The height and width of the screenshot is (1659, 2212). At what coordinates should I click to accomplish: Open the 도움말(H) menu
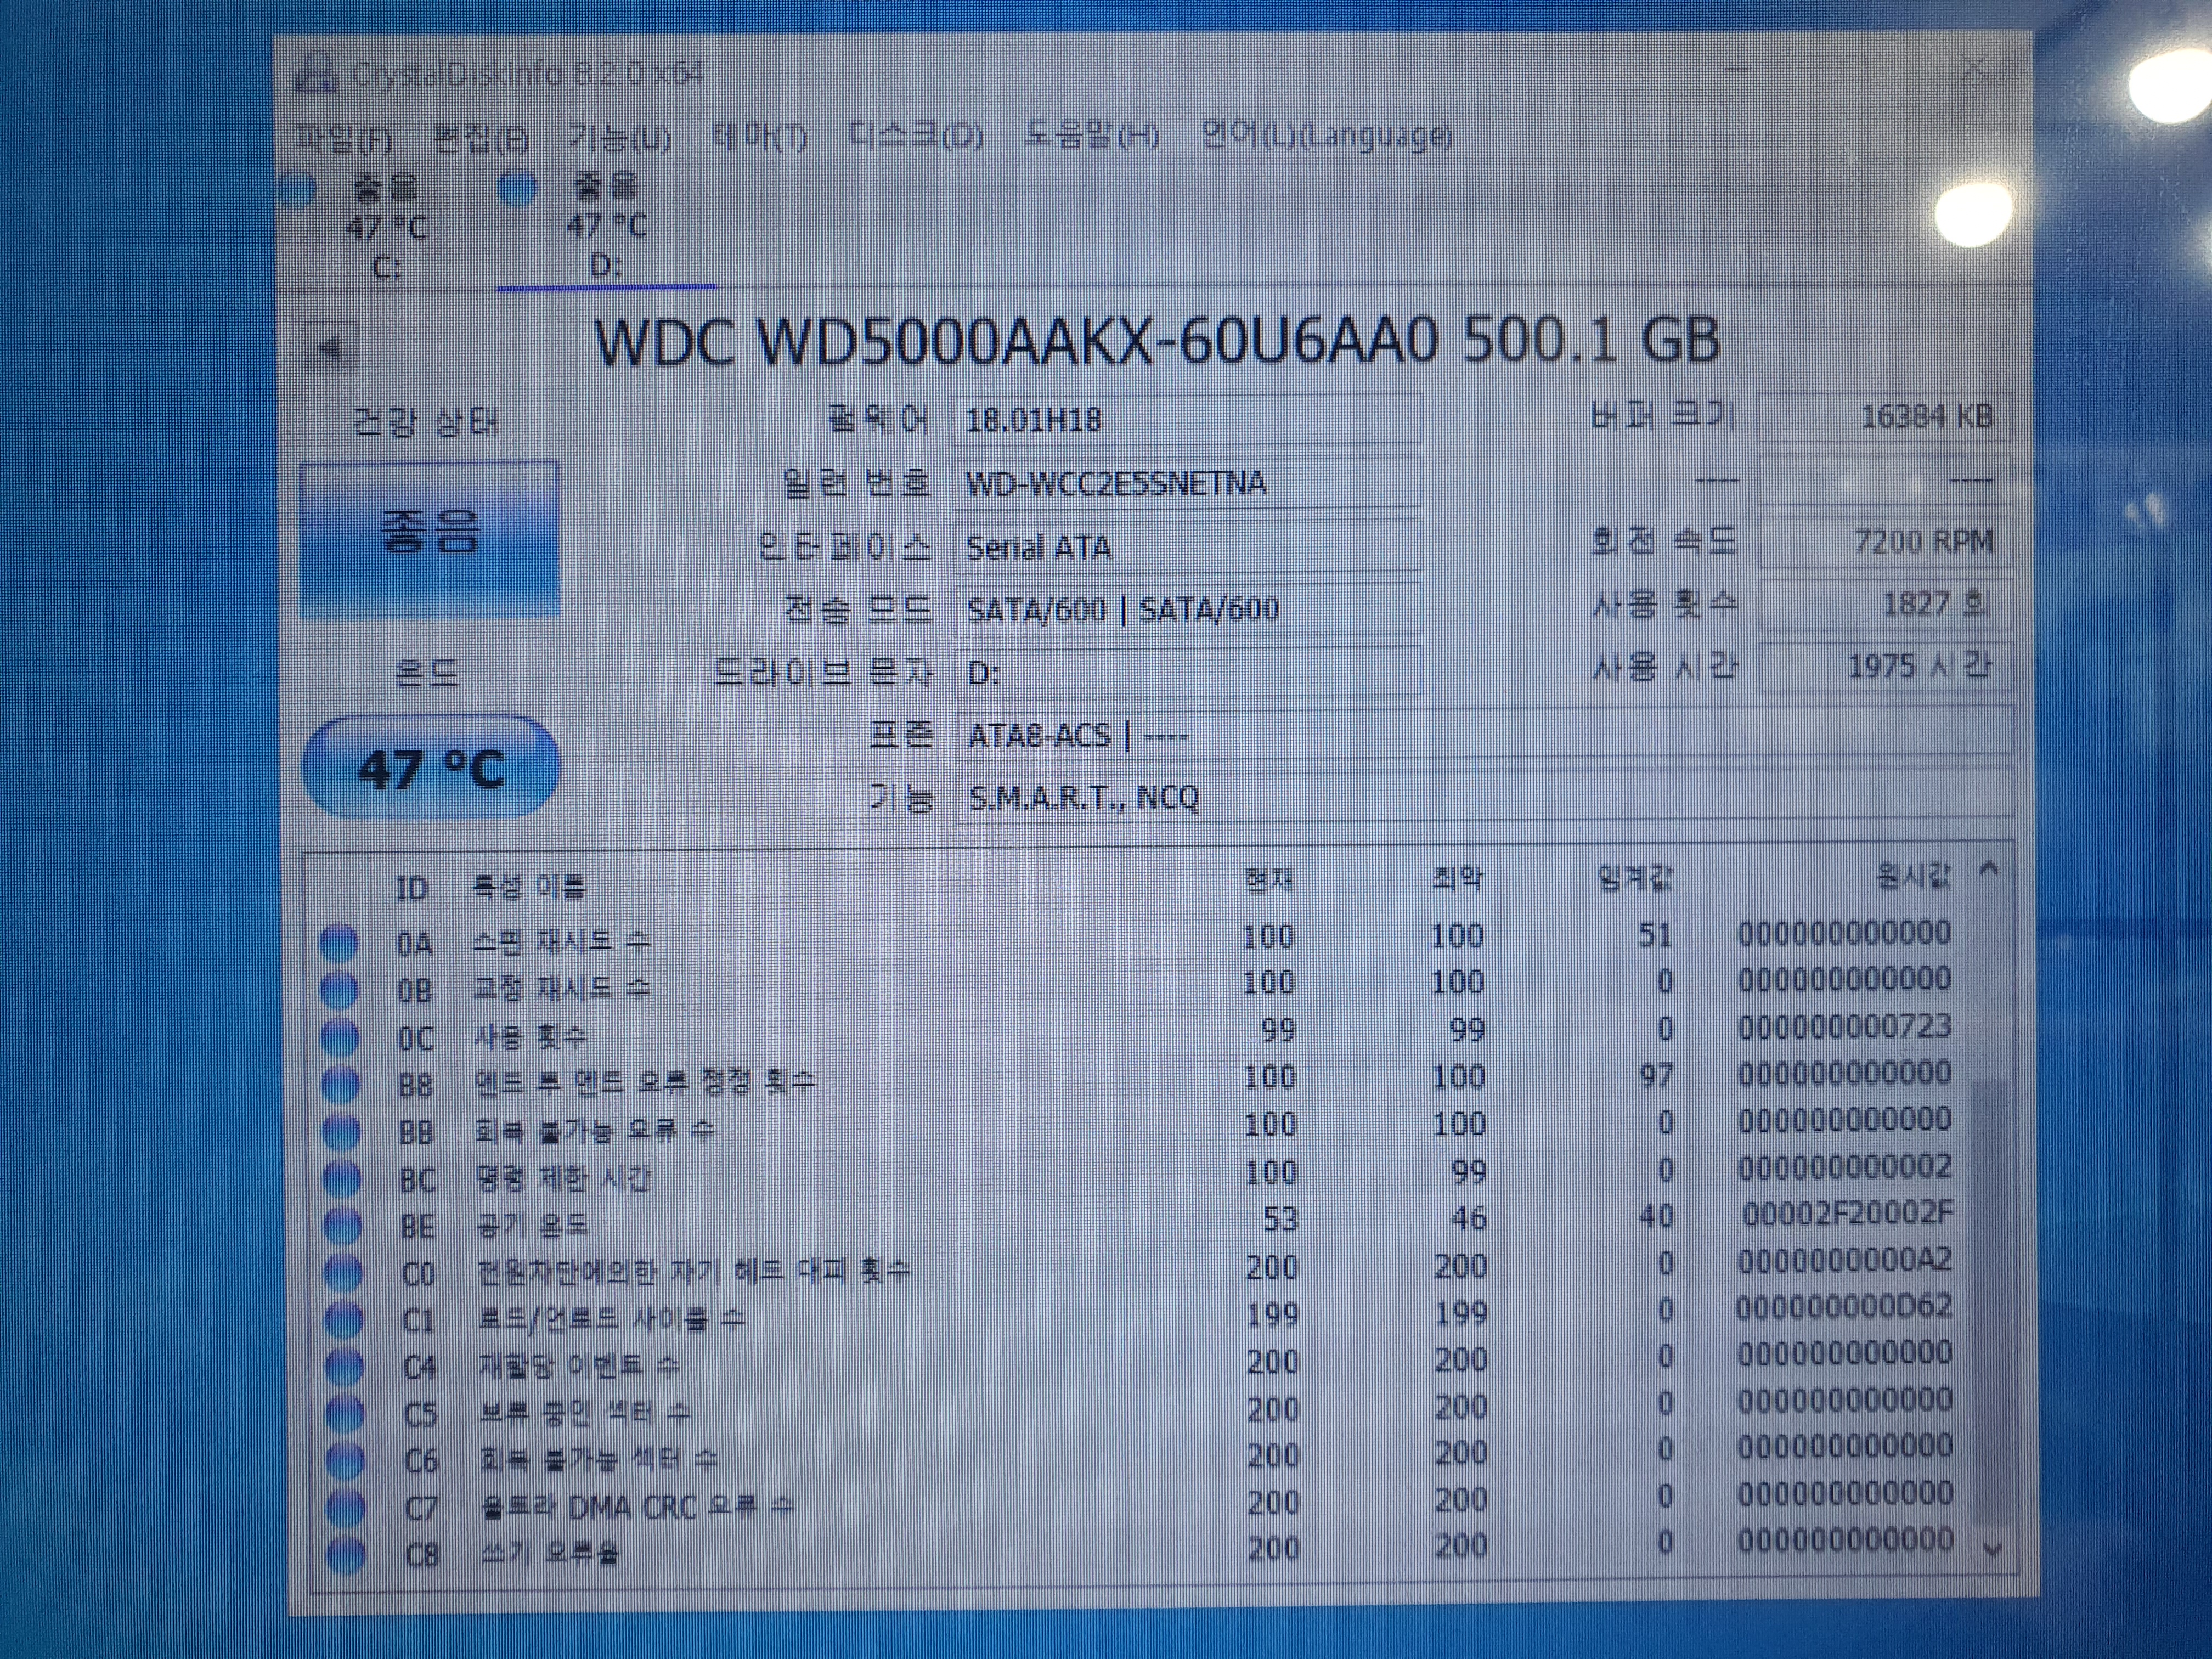(1092, 135)
